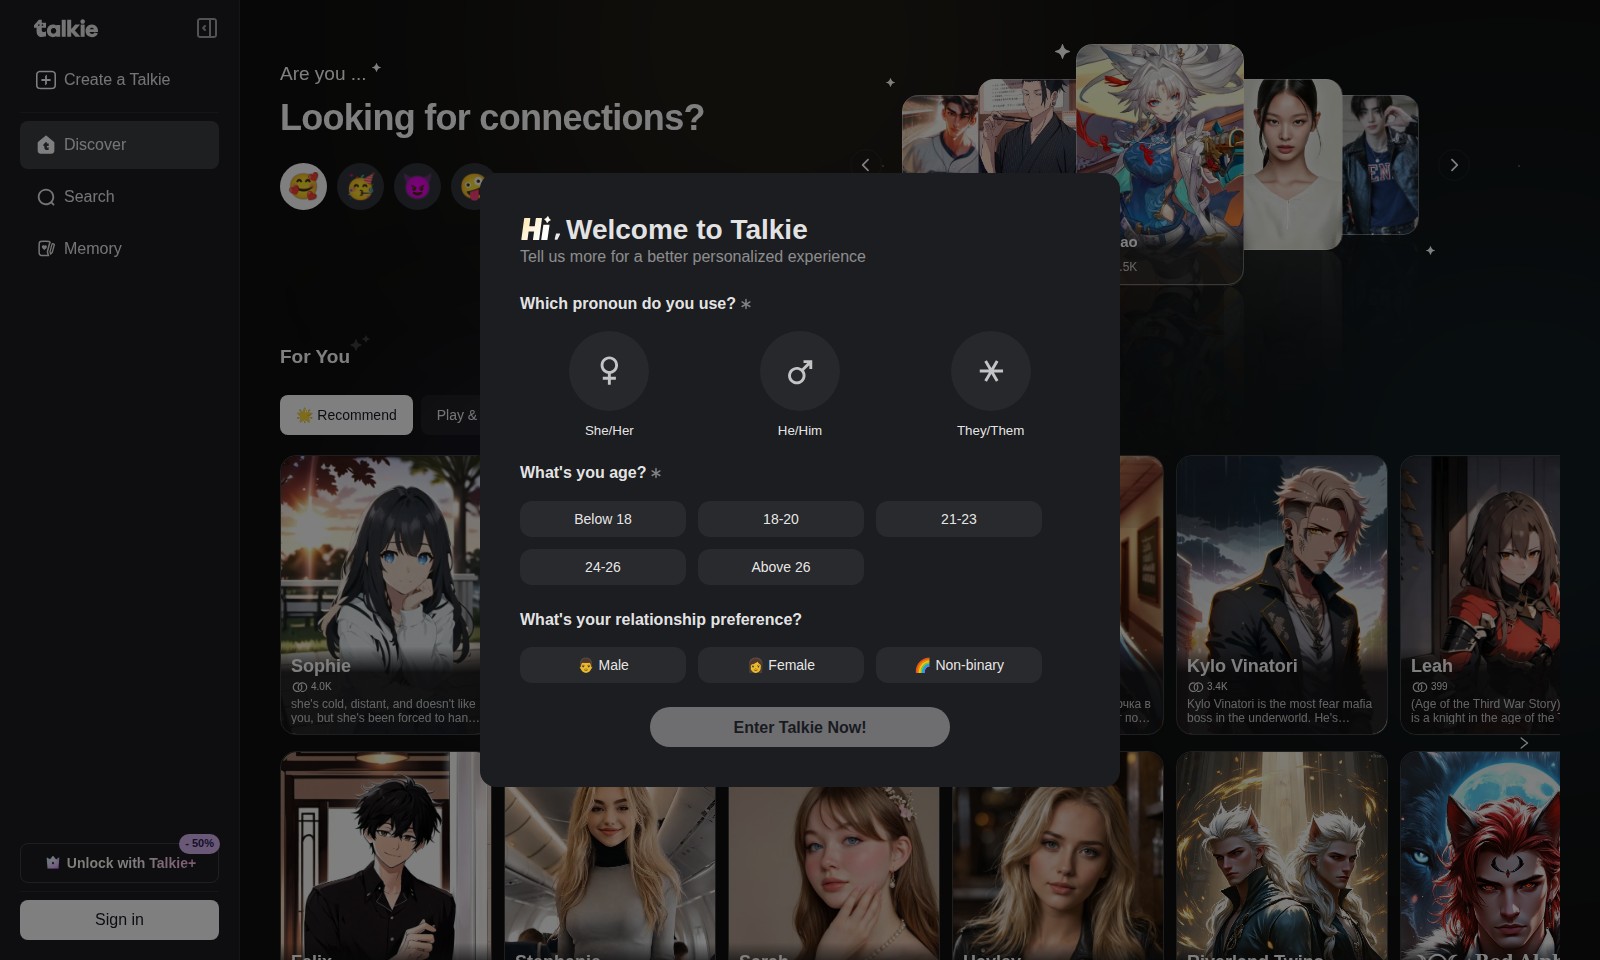Show next carousel character with right chevron
Screen dimensions: 1600x960
(1454, 165)
